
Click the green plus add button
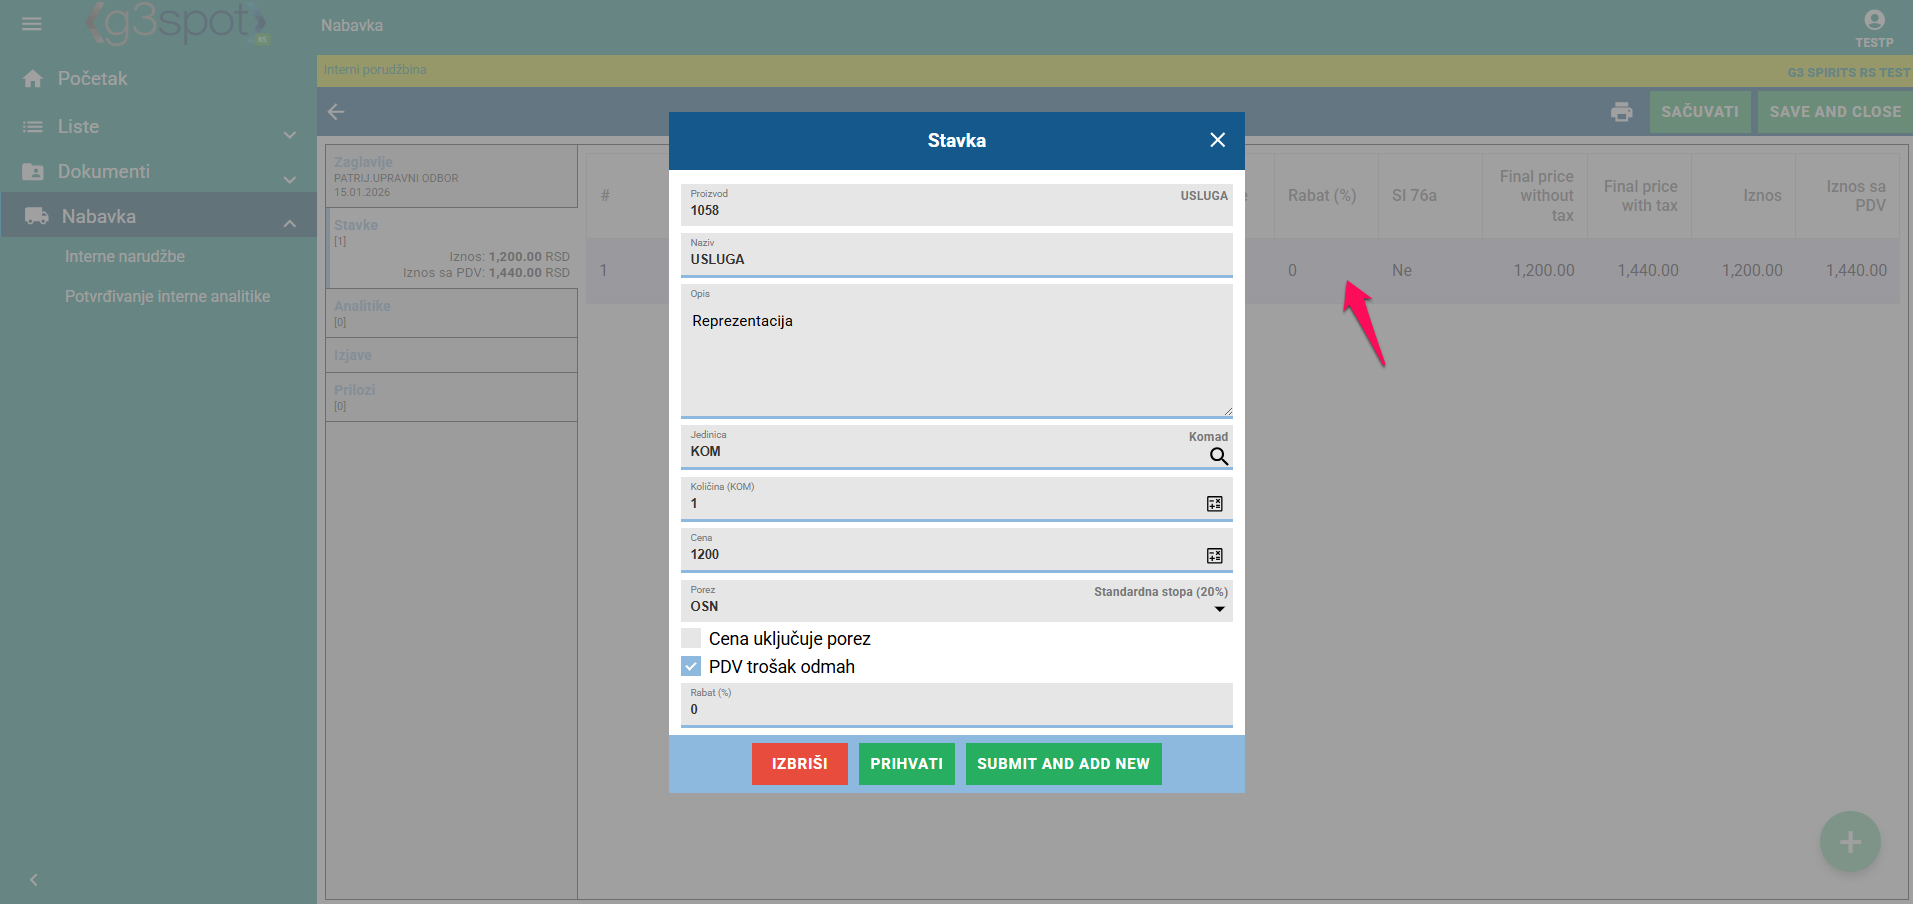(1849, 842)
